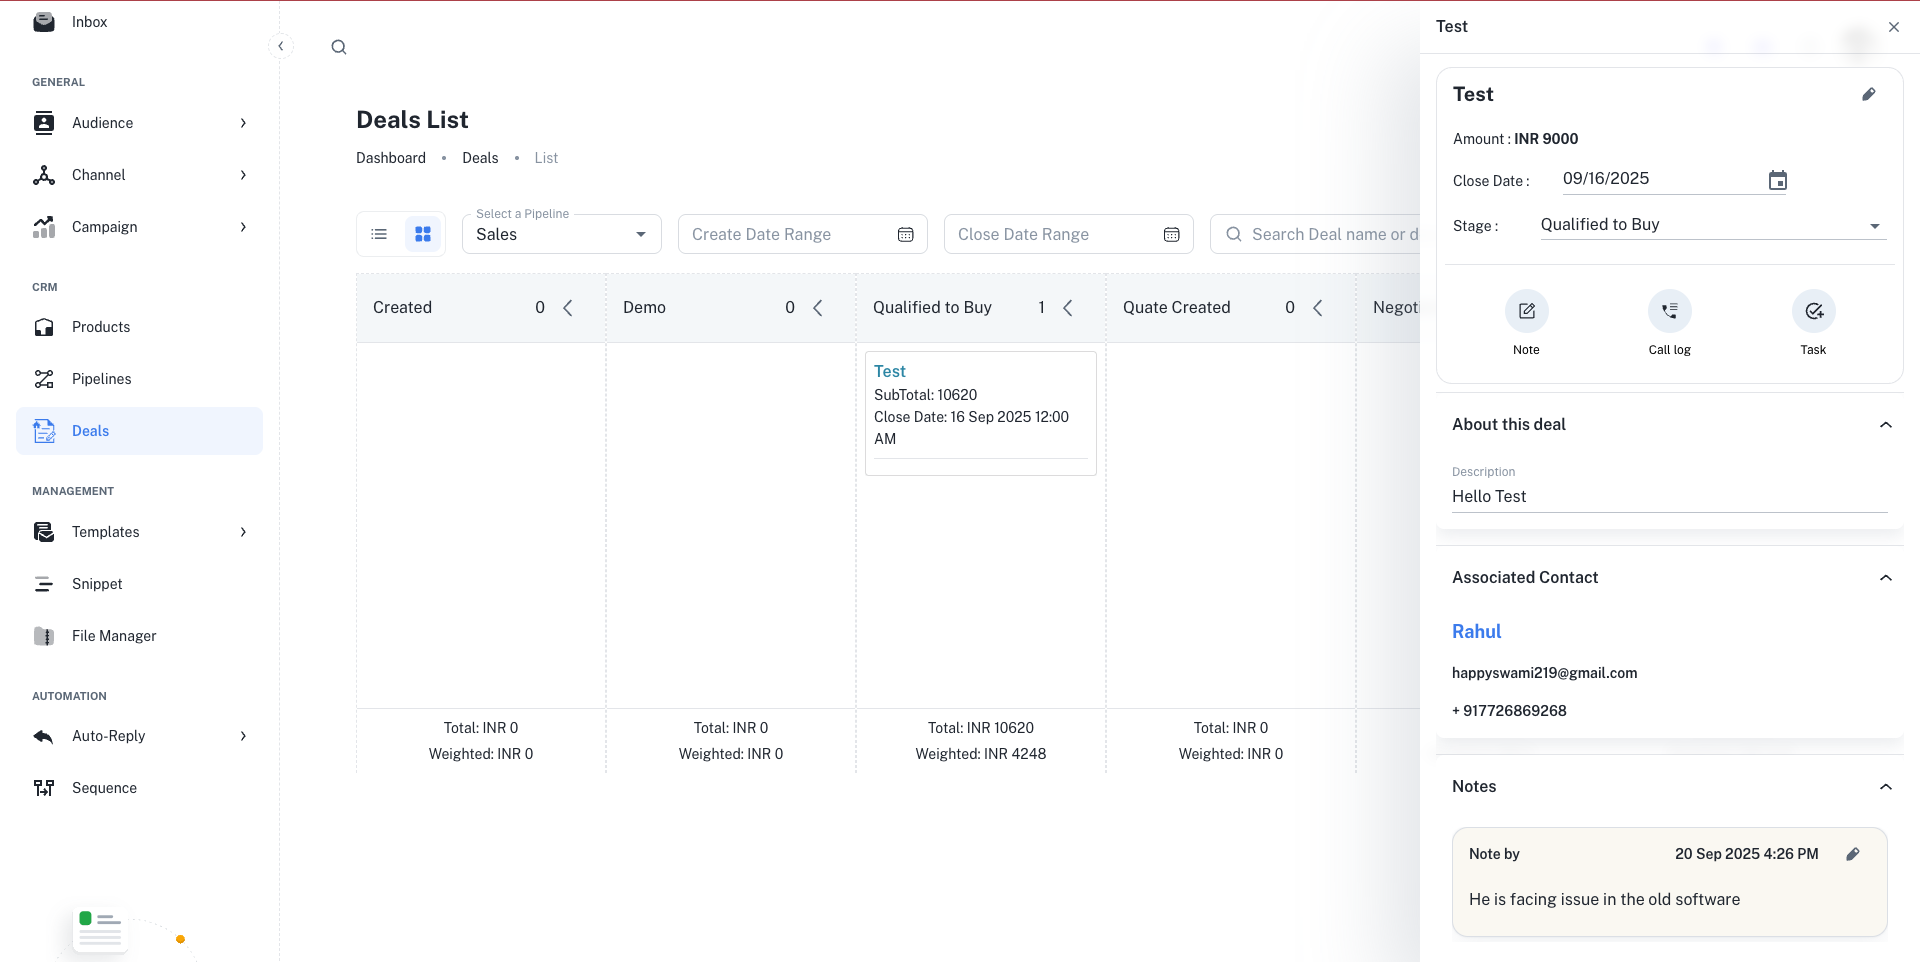Click the Note icon in deal panel

1526,312
